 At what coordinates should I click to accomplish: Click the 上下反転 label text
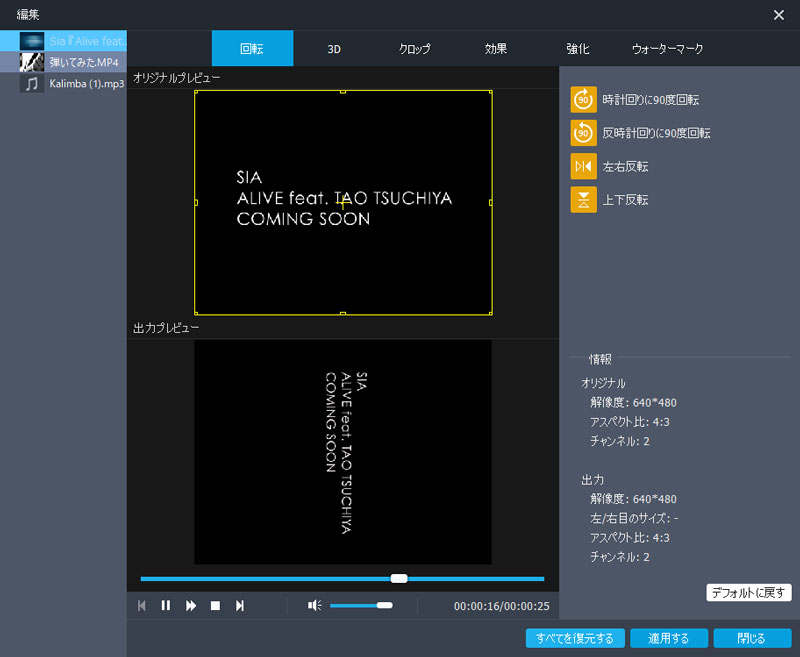point(626,200)
